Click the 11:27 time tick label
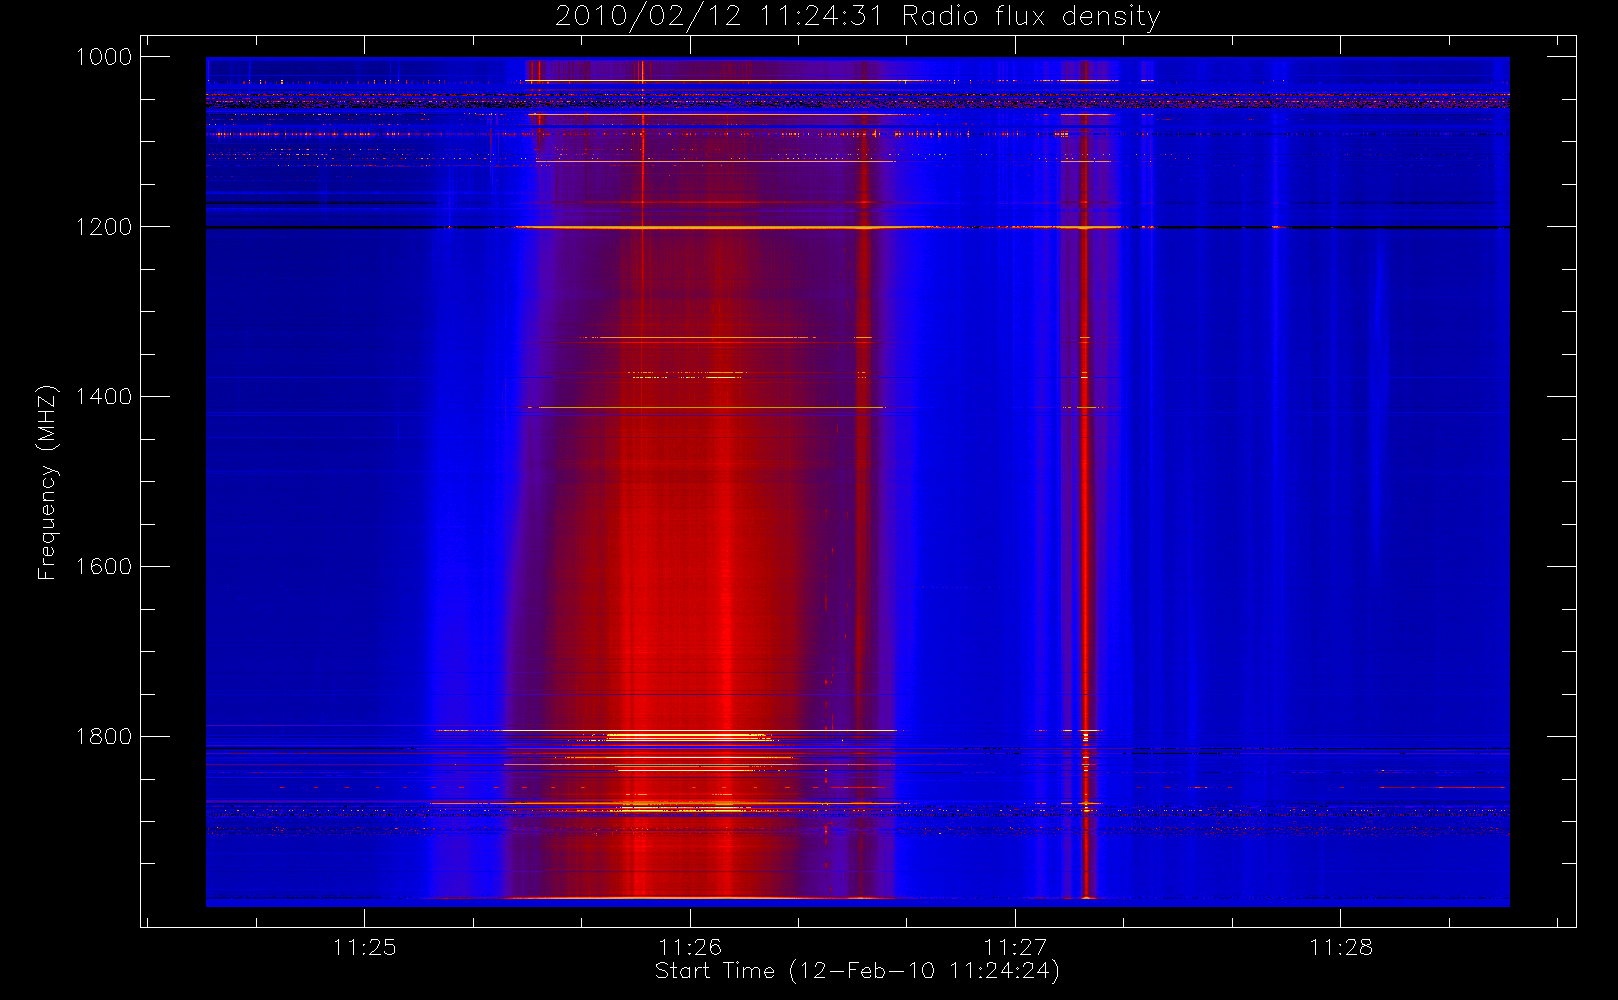The image size is (1618, 1000). click(1015, 947)
